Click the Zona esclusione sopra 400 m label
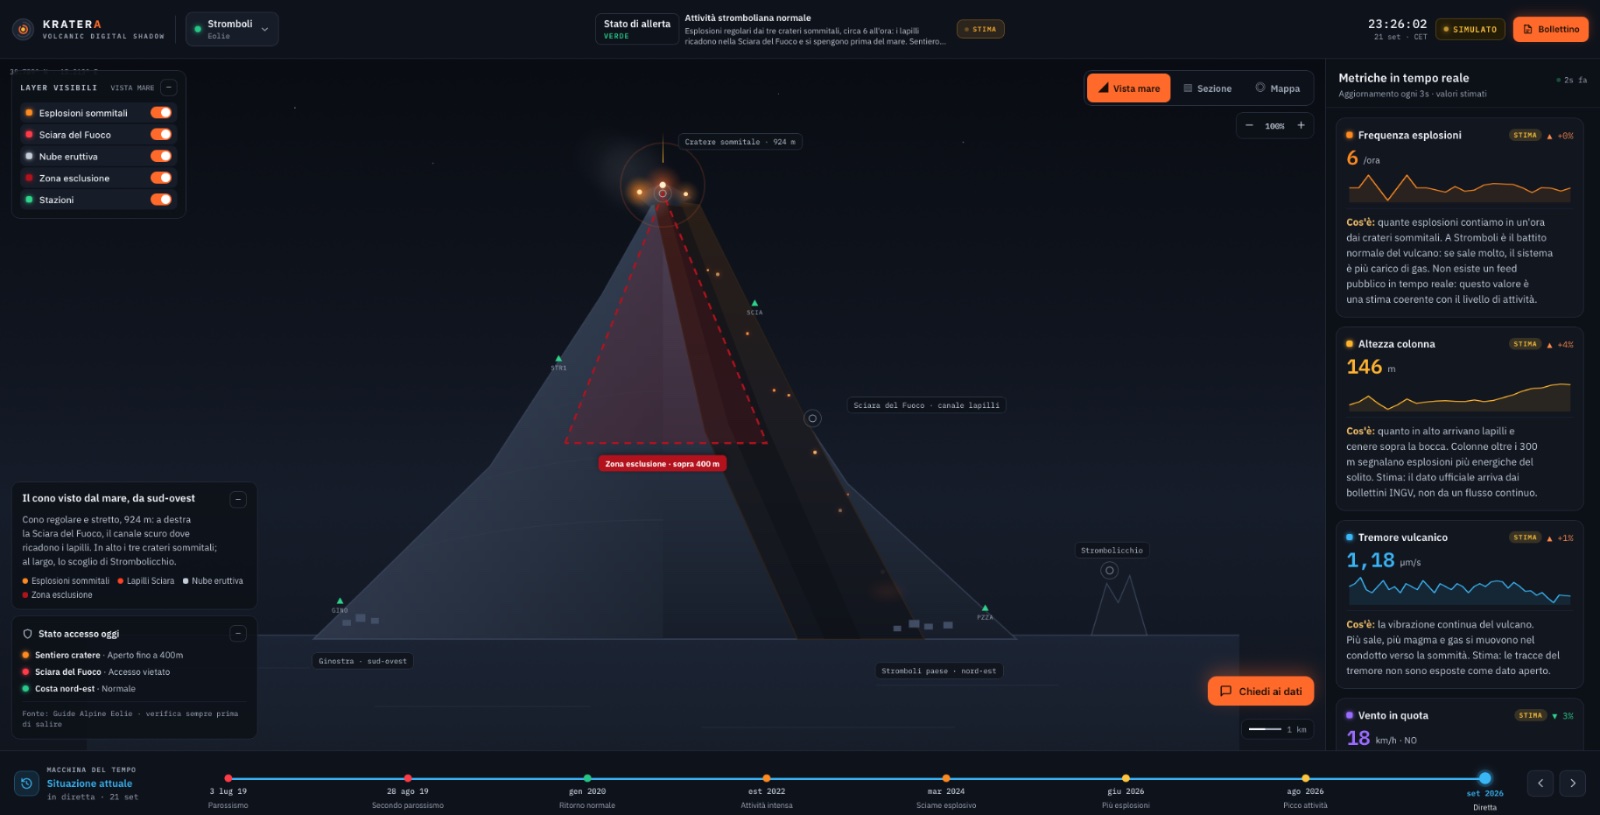The image size is (1600, 815). [662, 464]
